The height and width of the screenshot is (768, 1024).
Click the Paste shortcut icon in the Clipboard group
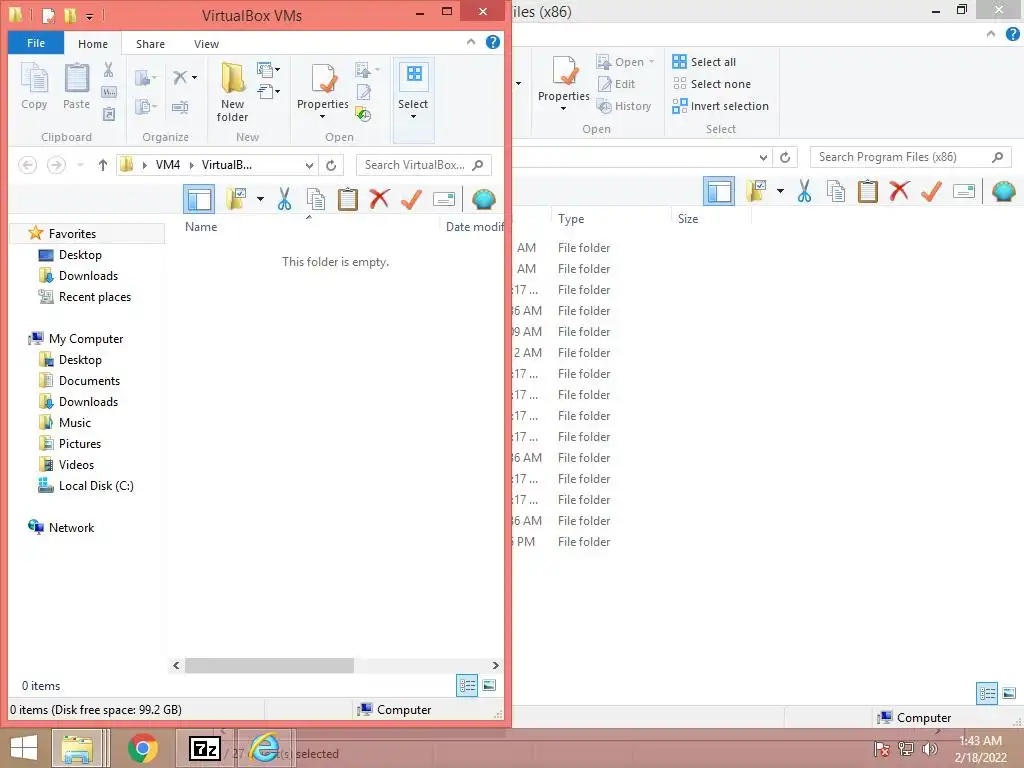pos(108,114)
